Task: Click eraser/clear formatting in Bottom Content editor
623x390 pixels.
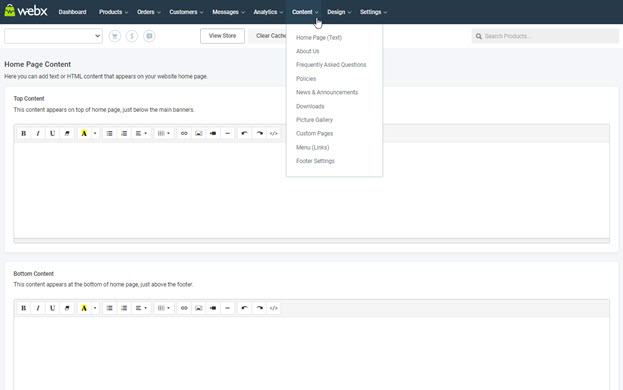Action: tap(67, 308)
